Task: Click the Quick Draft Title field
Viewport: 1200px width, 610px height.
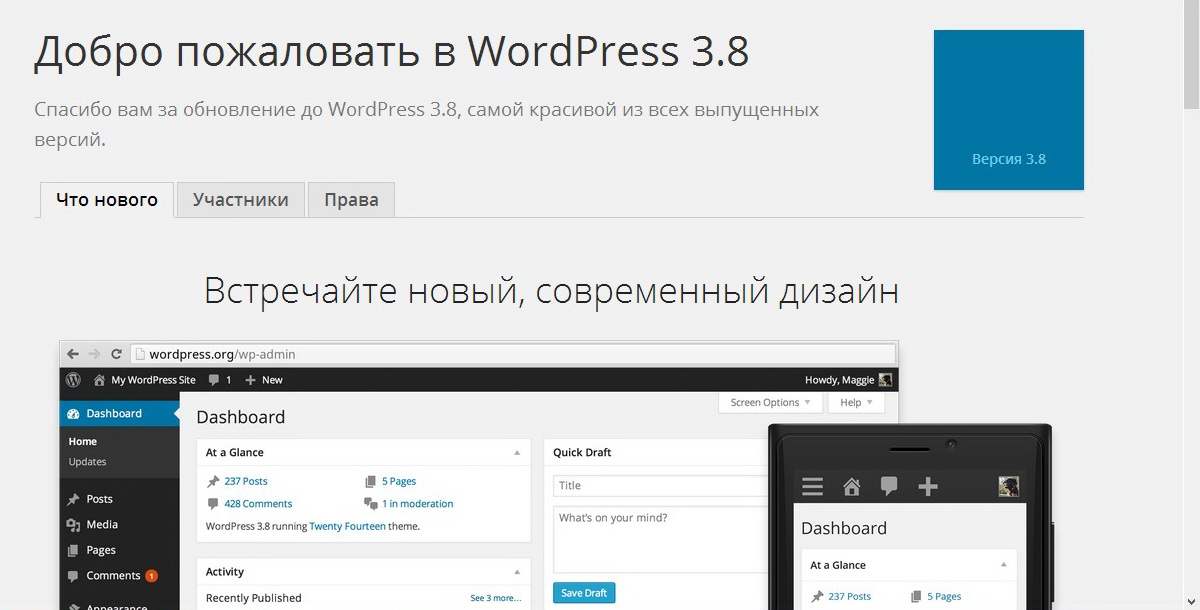Action: pos(661,486)
